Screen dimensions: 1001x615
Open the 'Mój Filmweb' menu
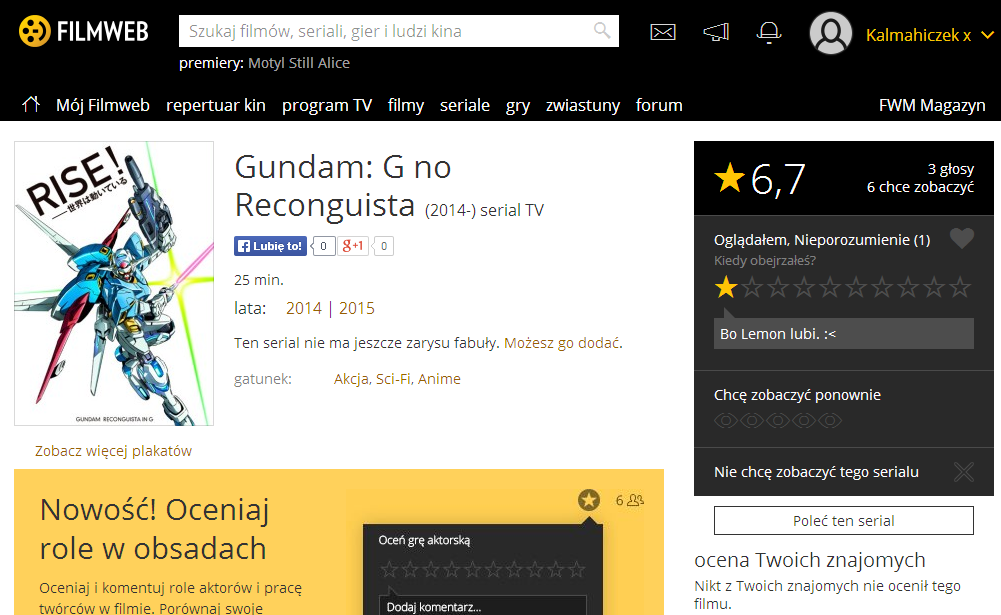click(x=103, y=105)
